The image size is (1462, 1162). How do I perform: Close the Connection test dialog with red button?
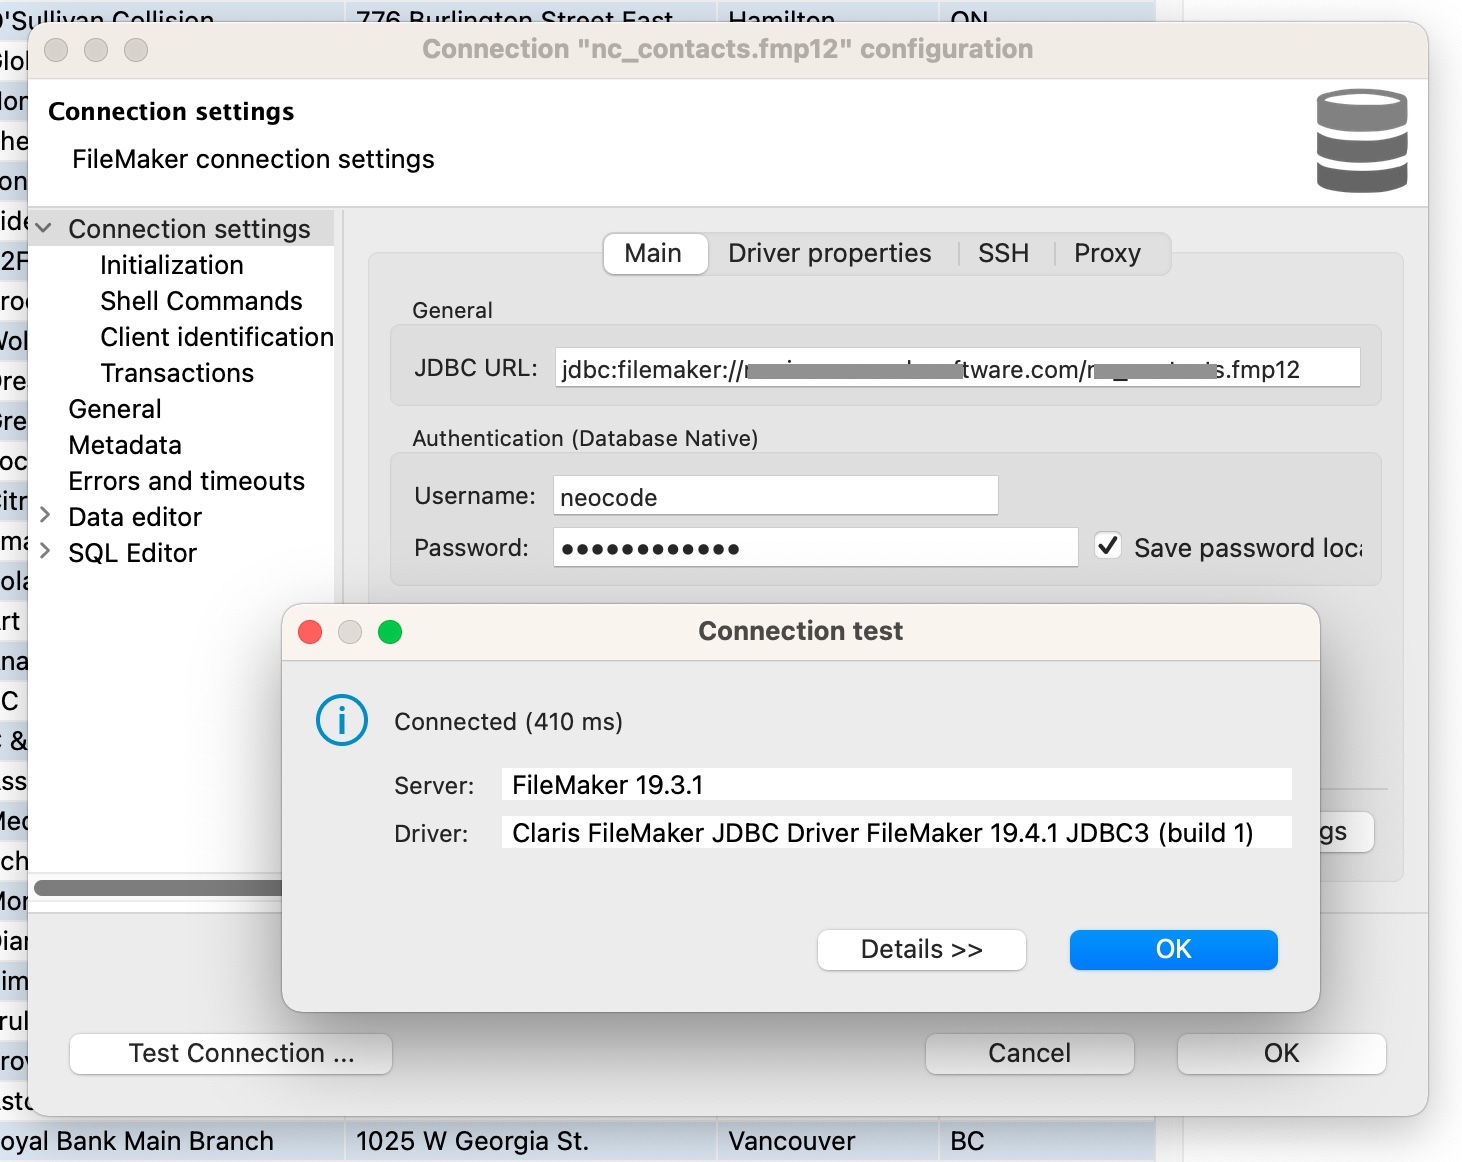pyautogui.click(x=310, y=632)
